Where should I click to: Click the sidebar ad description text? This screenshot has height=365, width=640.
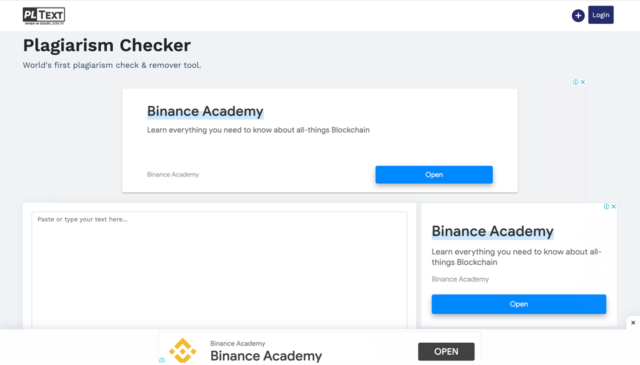coord(516,257)
